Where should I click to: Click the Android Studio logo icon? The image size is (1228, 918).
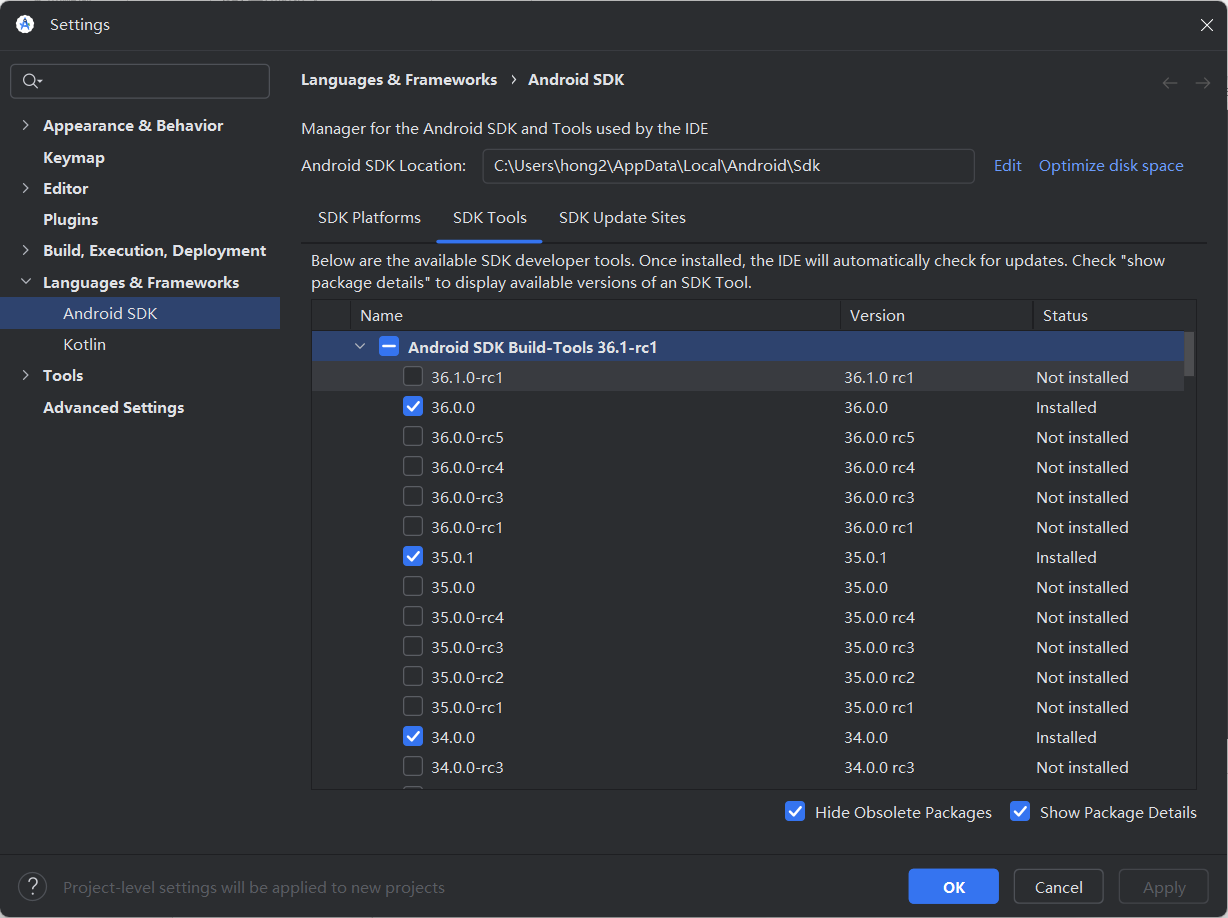coord(25,25)
